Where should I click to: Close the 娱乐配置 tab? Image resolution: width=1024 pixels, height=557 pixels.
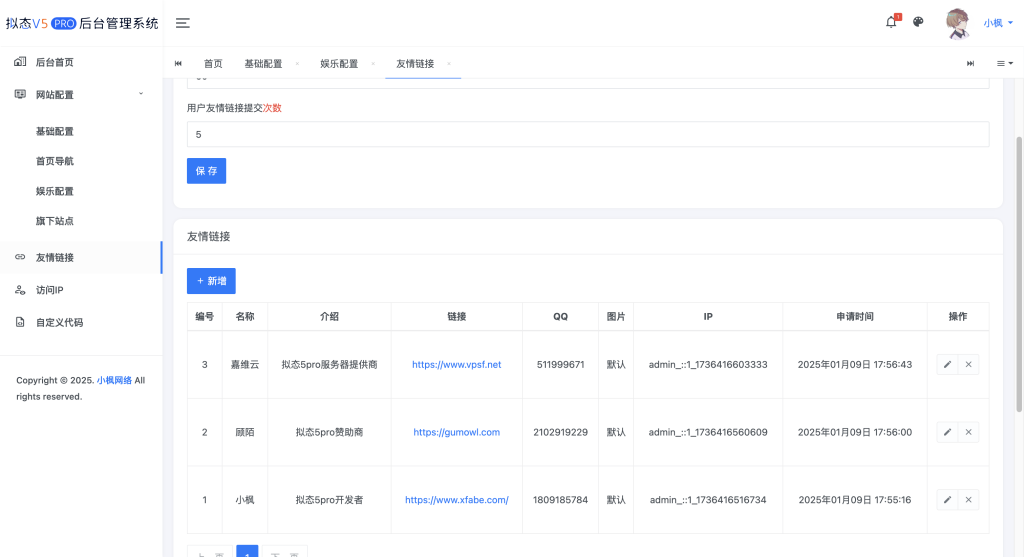coord(373,63)
